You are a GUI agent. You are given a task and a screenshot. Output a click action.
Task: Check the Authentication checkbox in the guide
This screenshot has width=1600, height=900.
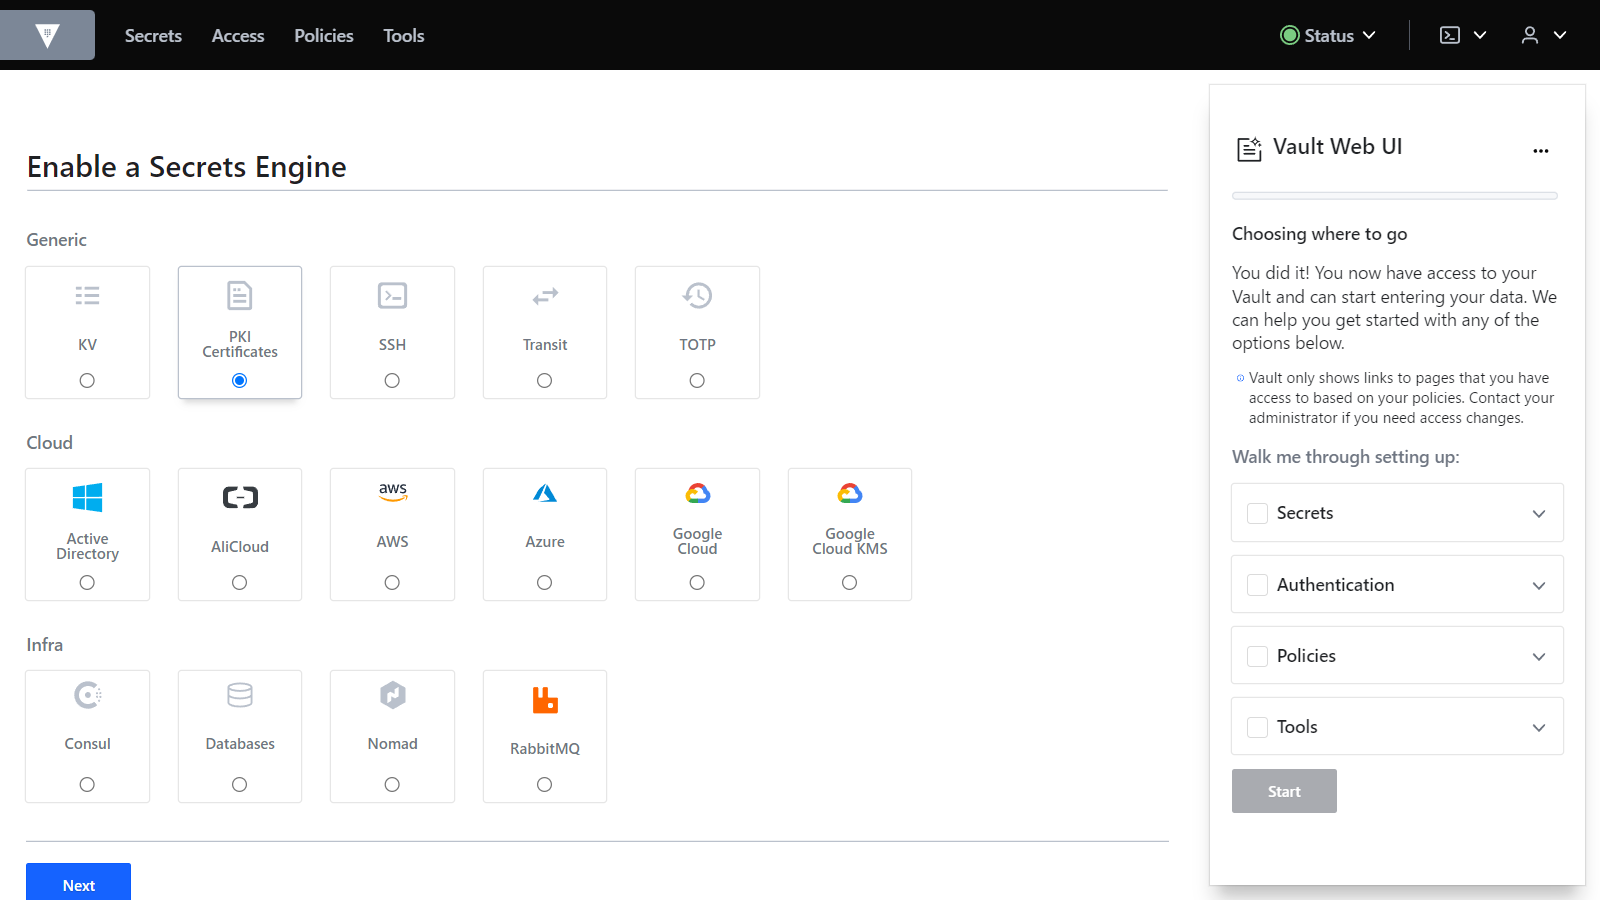1257,585
